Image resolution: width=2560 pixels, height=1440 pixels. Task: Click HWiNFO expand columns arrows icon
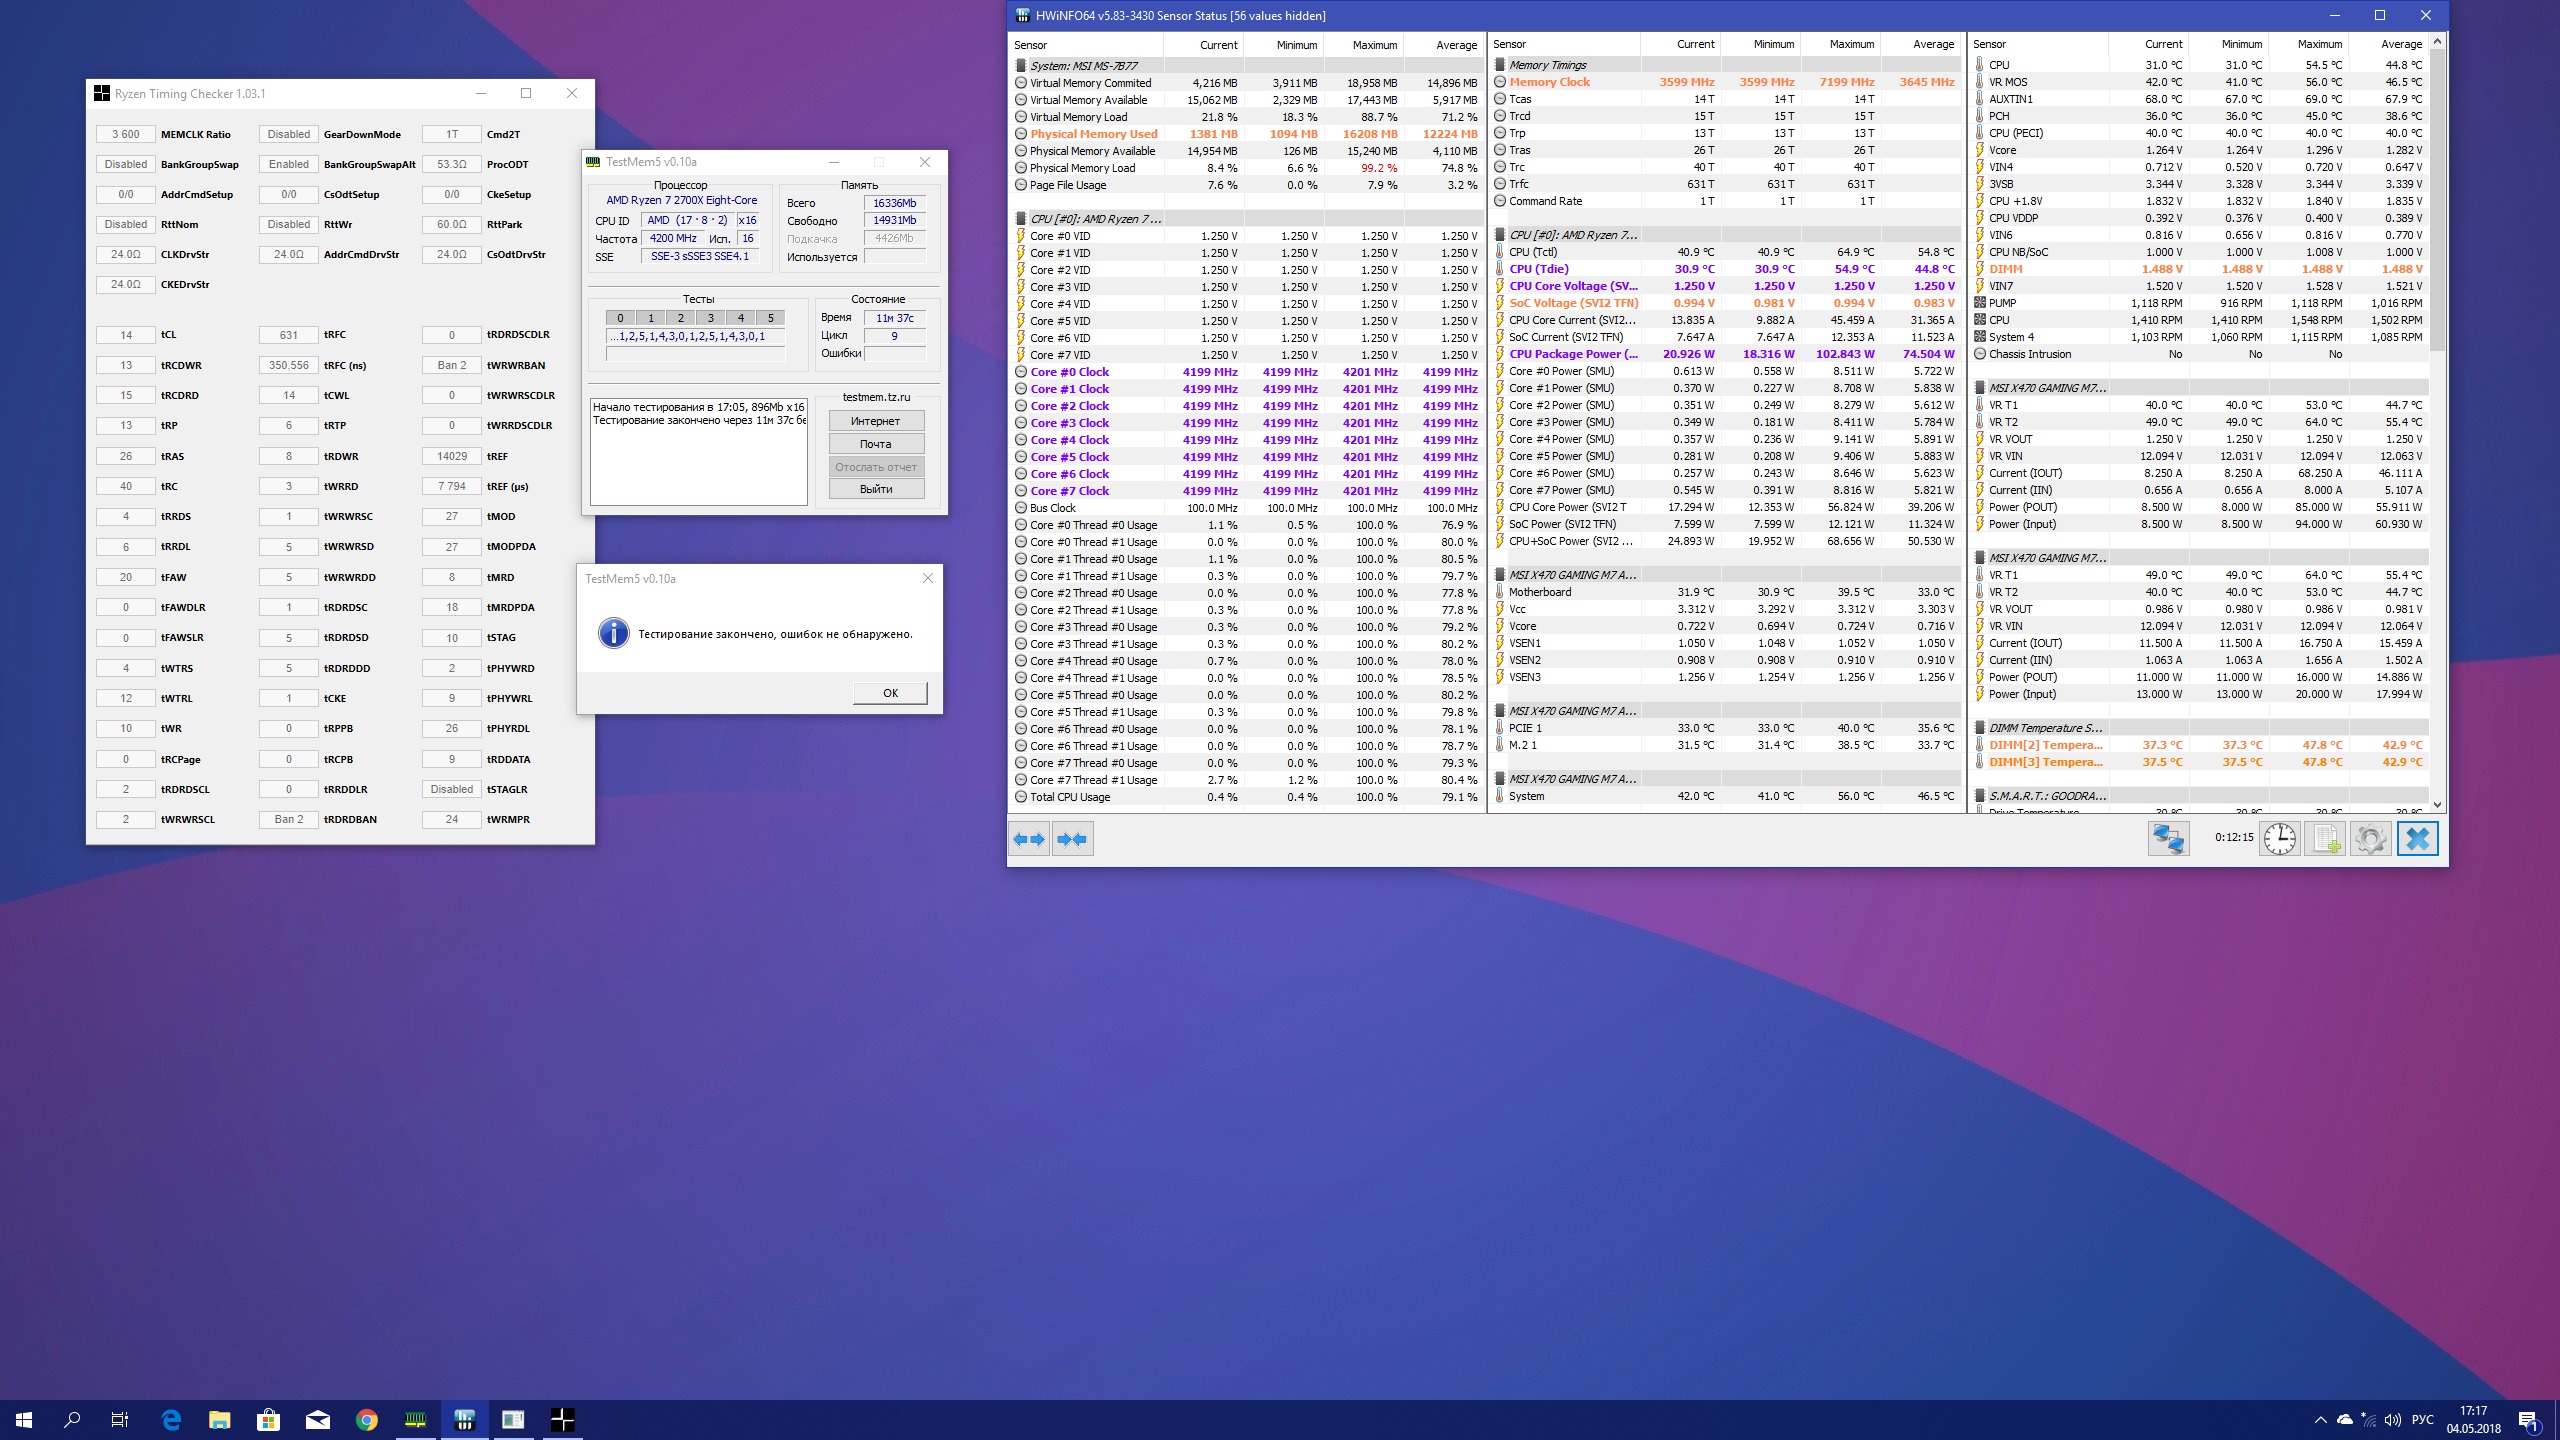[x=1029, y=839]
